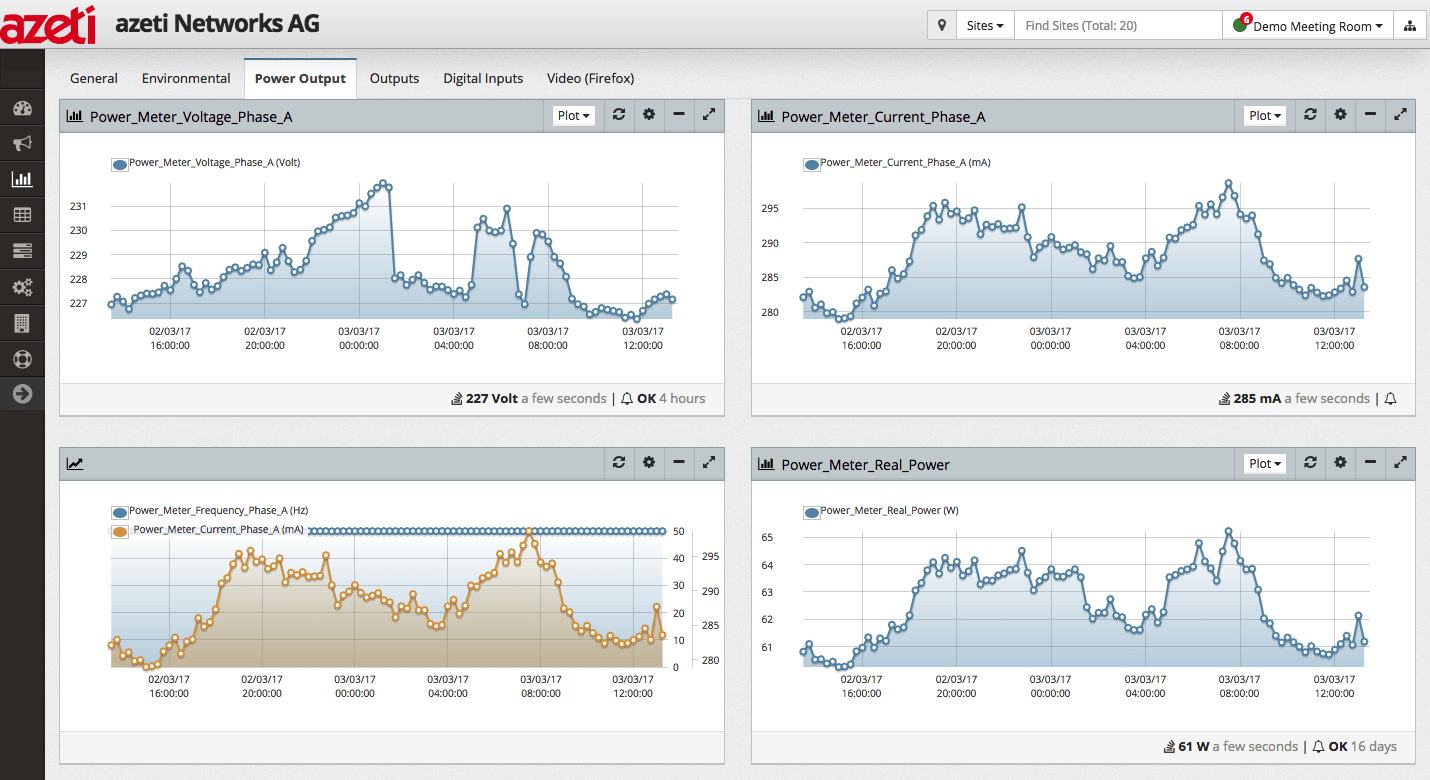The width and height of the screenshot is (1430, 780).
Task: Refresh the untitled frequency/current combined widget
Action: pyautogui.click(x=619, y=462)
